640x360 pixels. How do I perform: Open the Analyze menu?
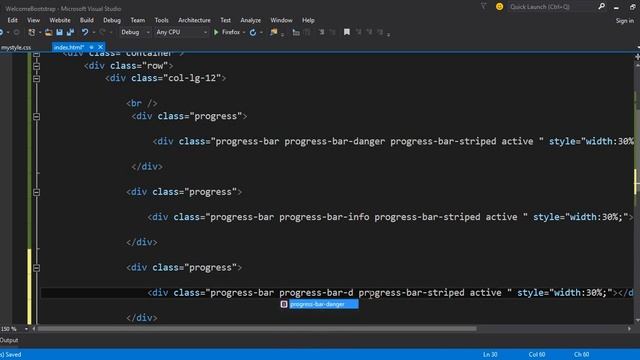(251, 20)
